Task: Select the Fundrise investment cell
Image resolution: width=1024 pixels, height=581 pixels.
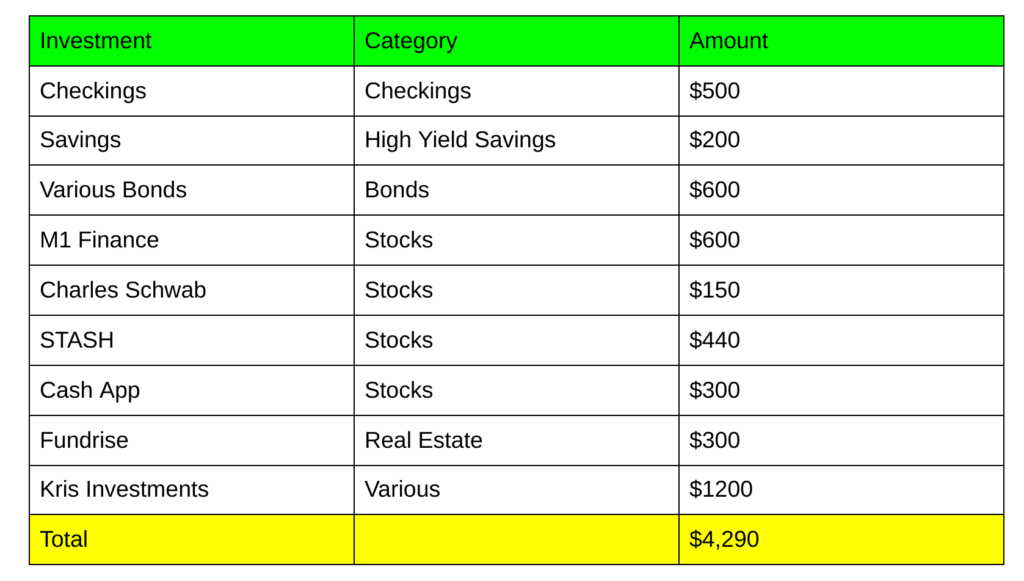Action: (x=84, y=440)
